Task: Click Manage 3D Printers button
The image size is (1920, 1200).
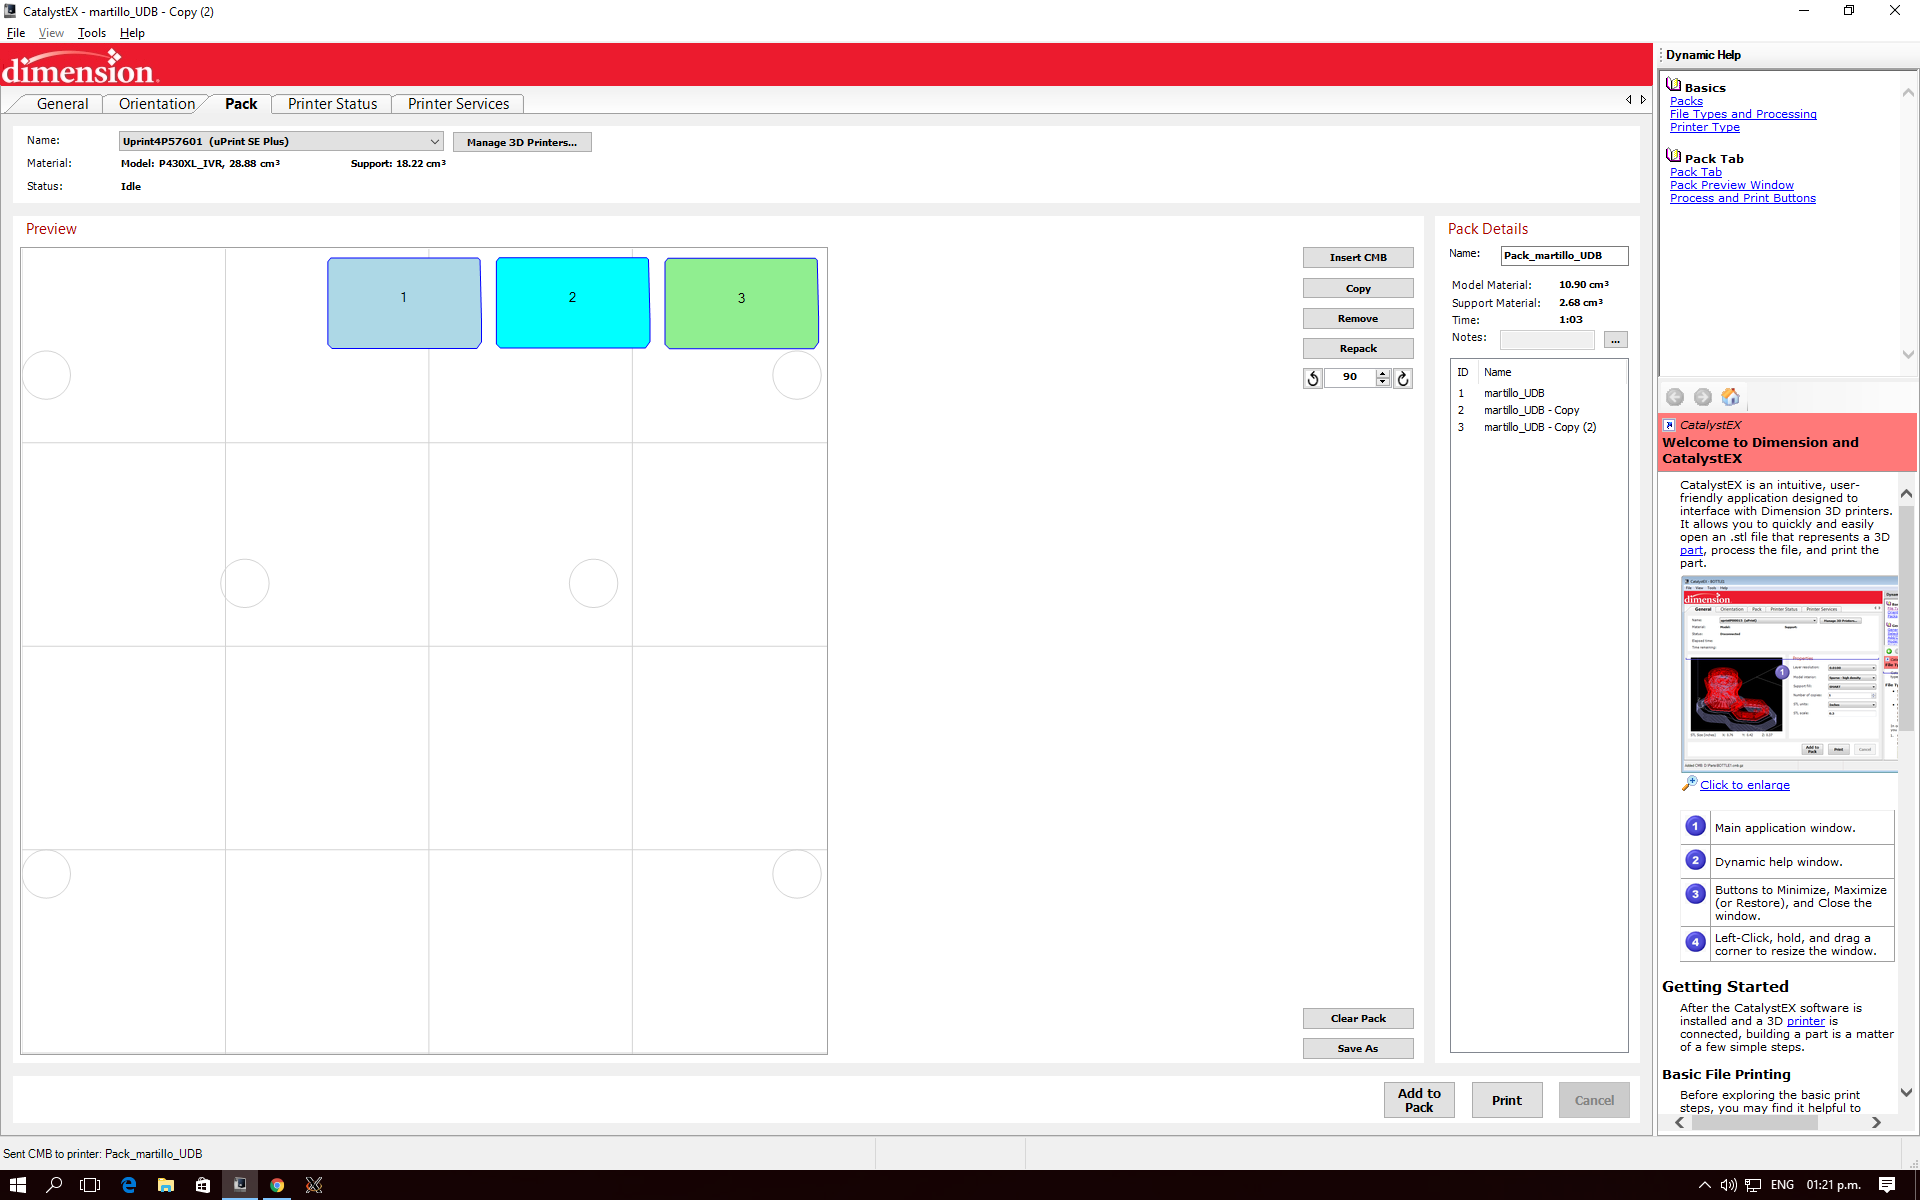Action: click(x=522, y=142)
